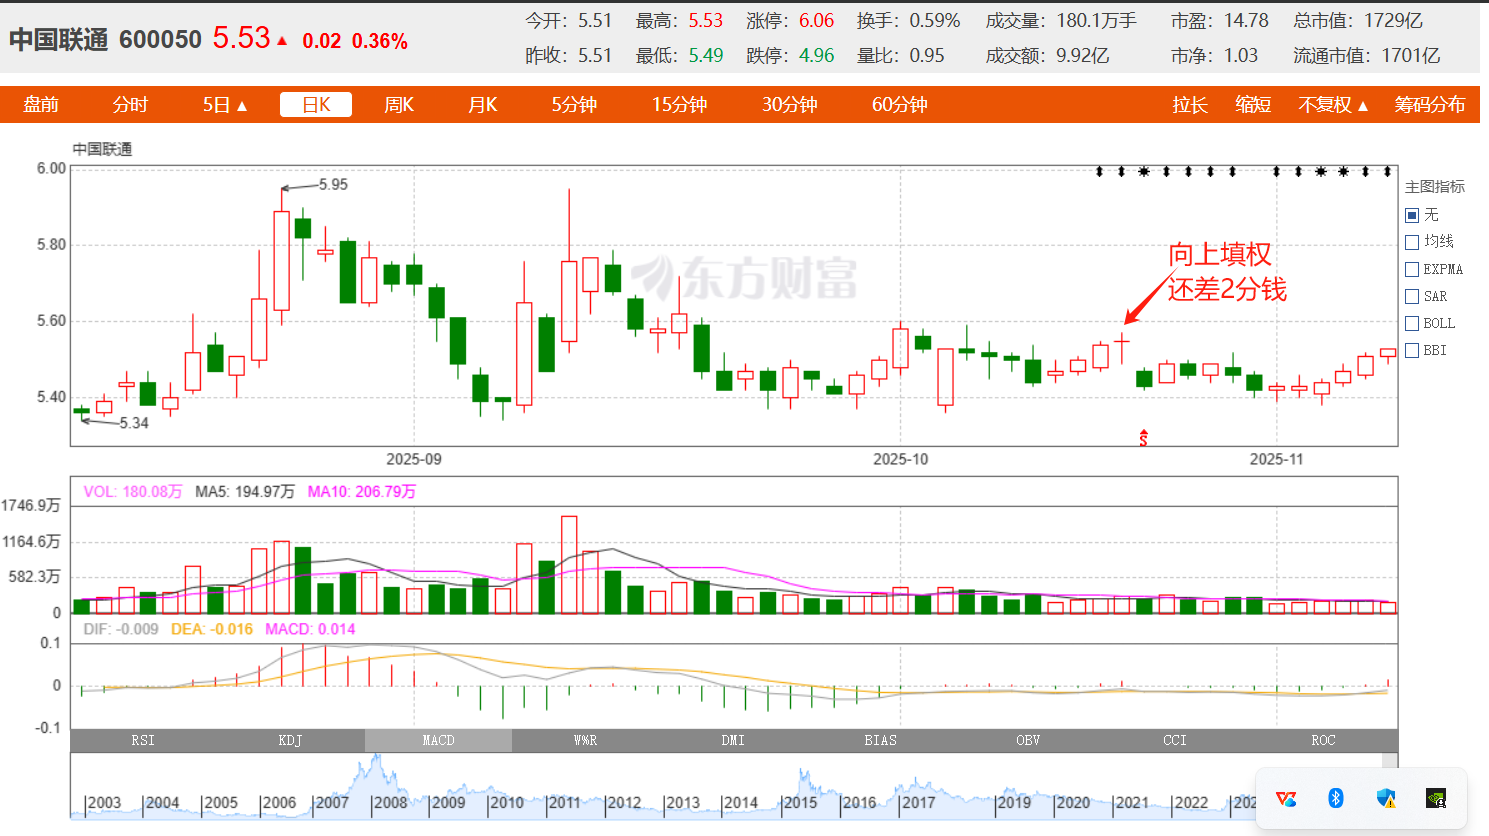This screenshot has height=836, width=1489.
Task: Click the 跌停 4.96 value
Action: click(x=816, y=56)
